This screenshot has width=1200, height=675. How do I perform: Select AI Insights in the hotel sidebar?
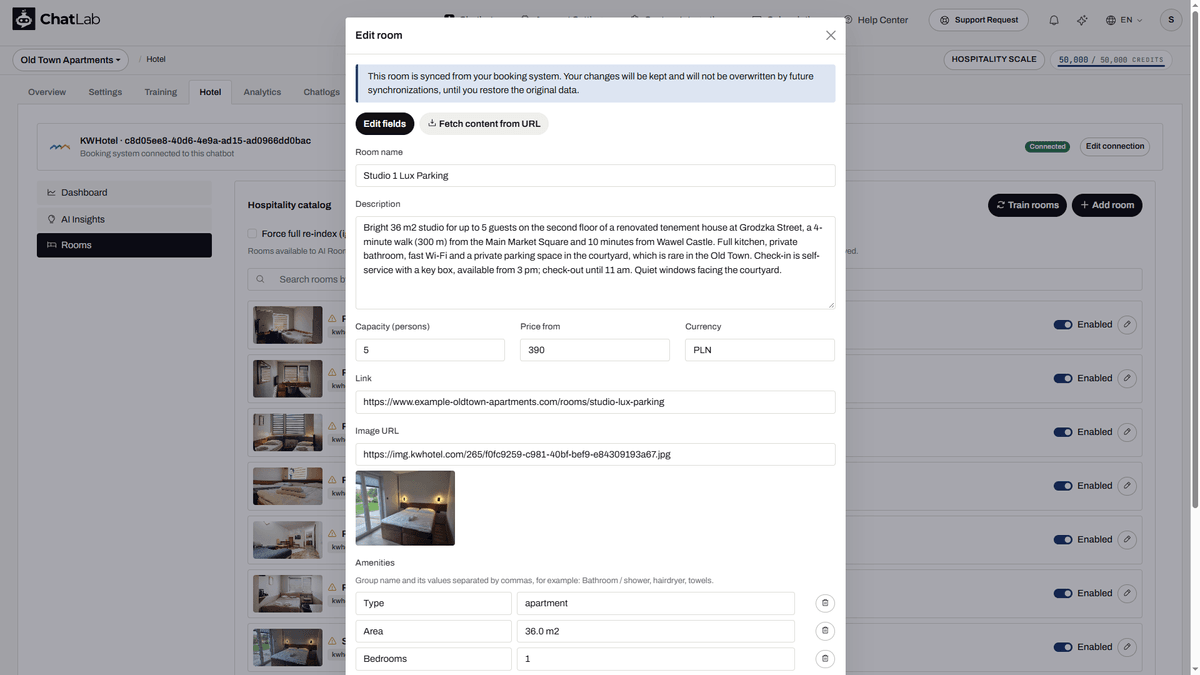pyautogui.click(x=124, y=219)
